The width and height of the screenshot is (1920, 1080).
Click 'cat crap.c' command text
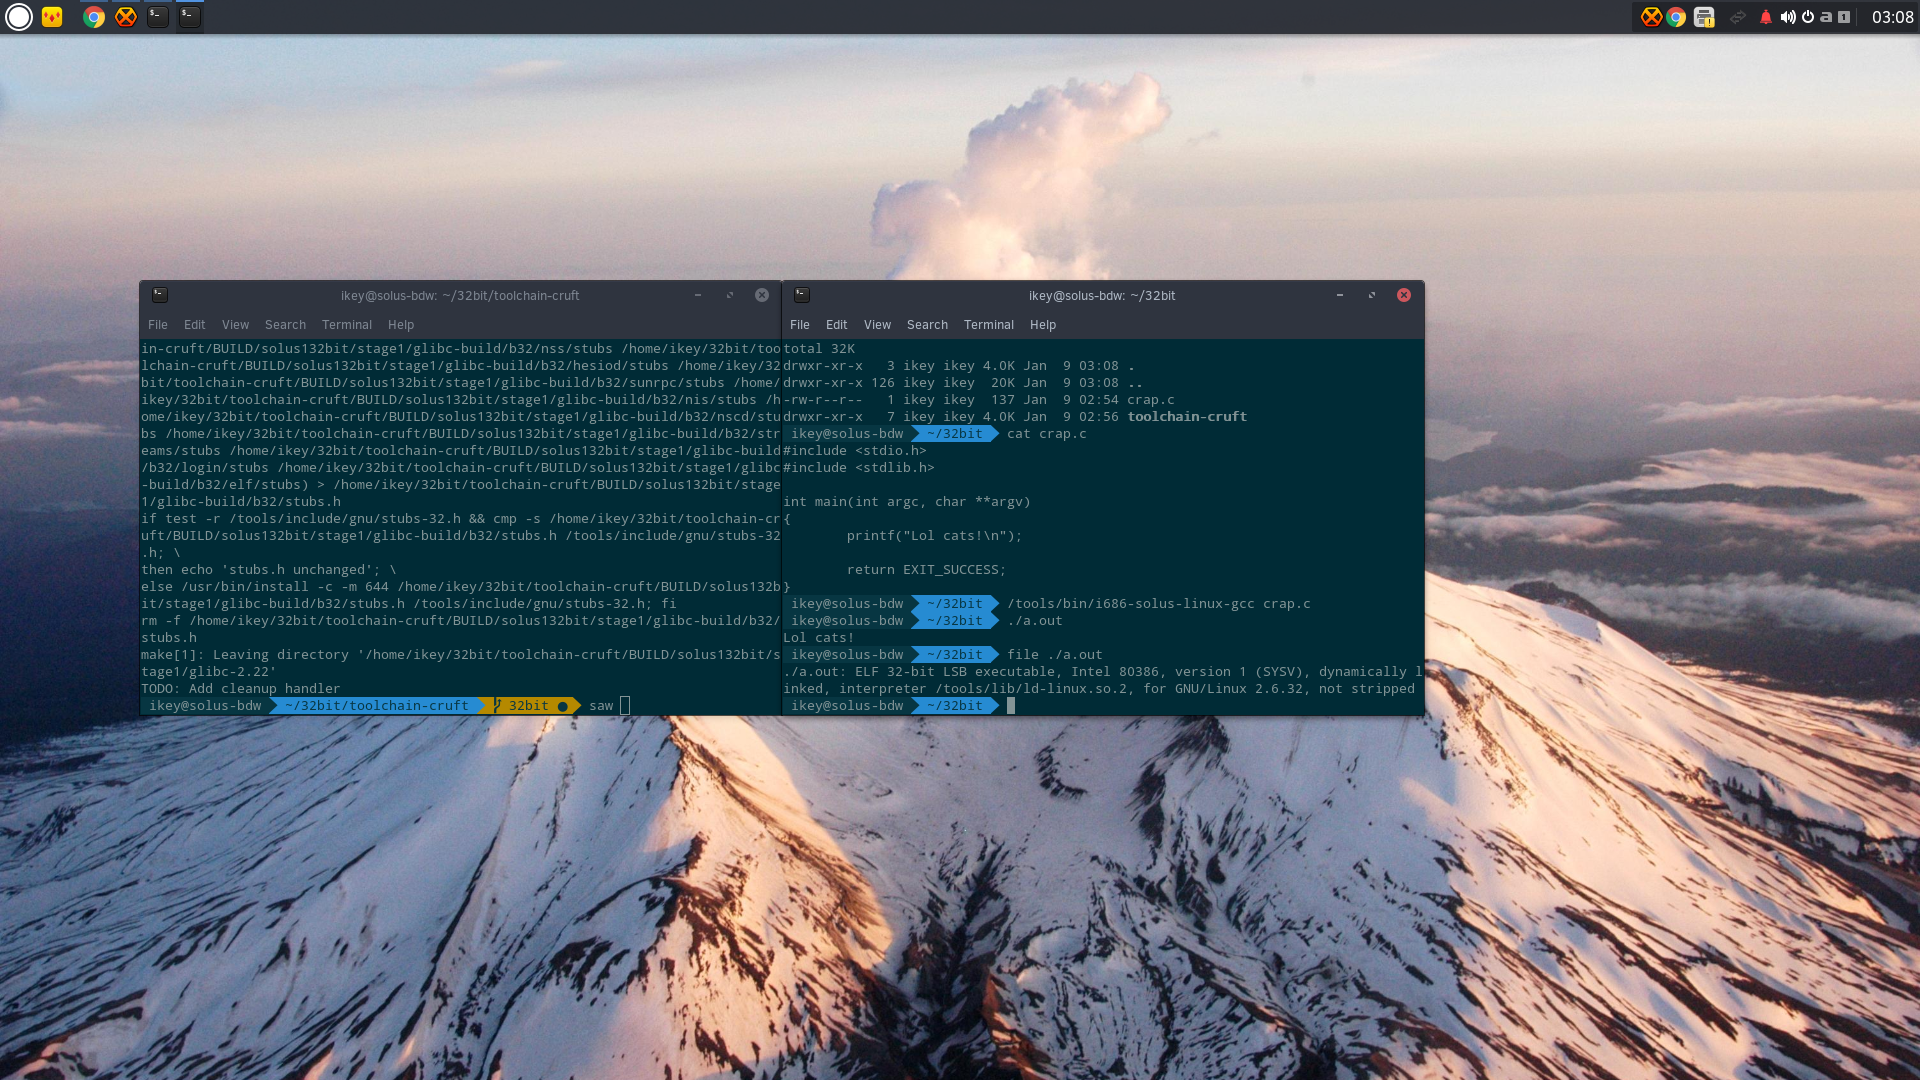tap(1047, 434)
